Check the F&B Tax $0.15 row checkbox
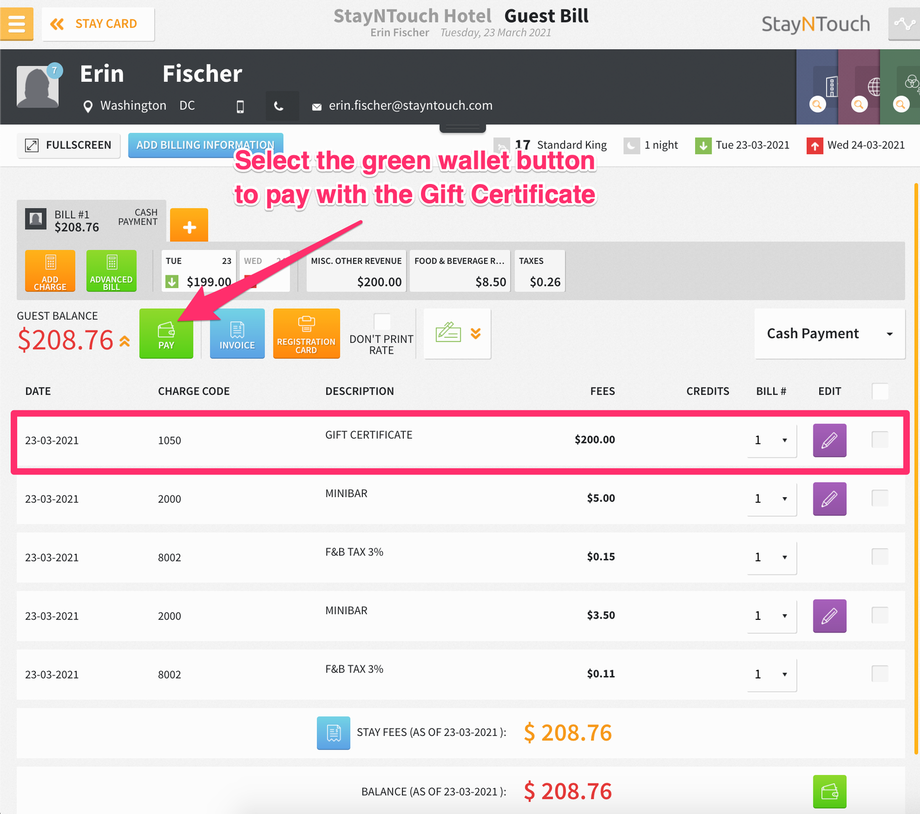Screen dimensions: 920x814 [x=880, y=556]
